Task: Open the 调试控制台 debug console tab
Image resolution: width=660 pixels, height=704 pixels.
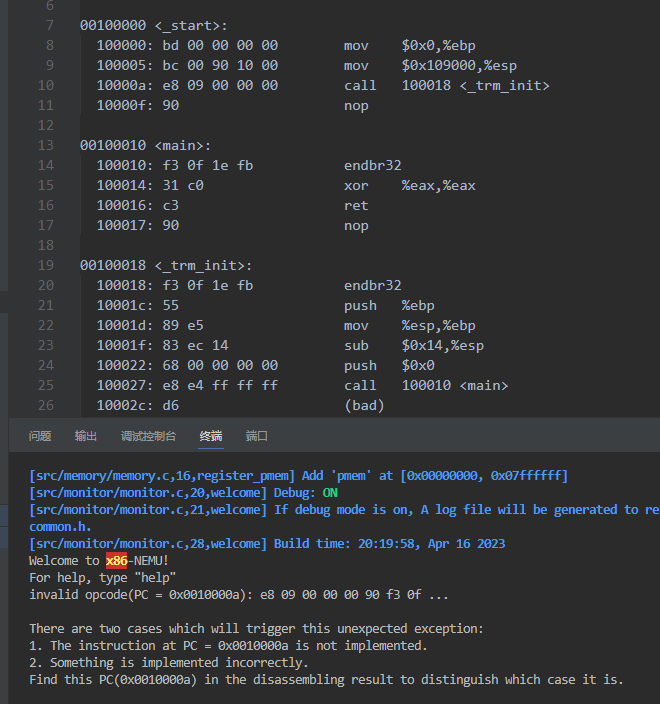Action: pos(148,436)
